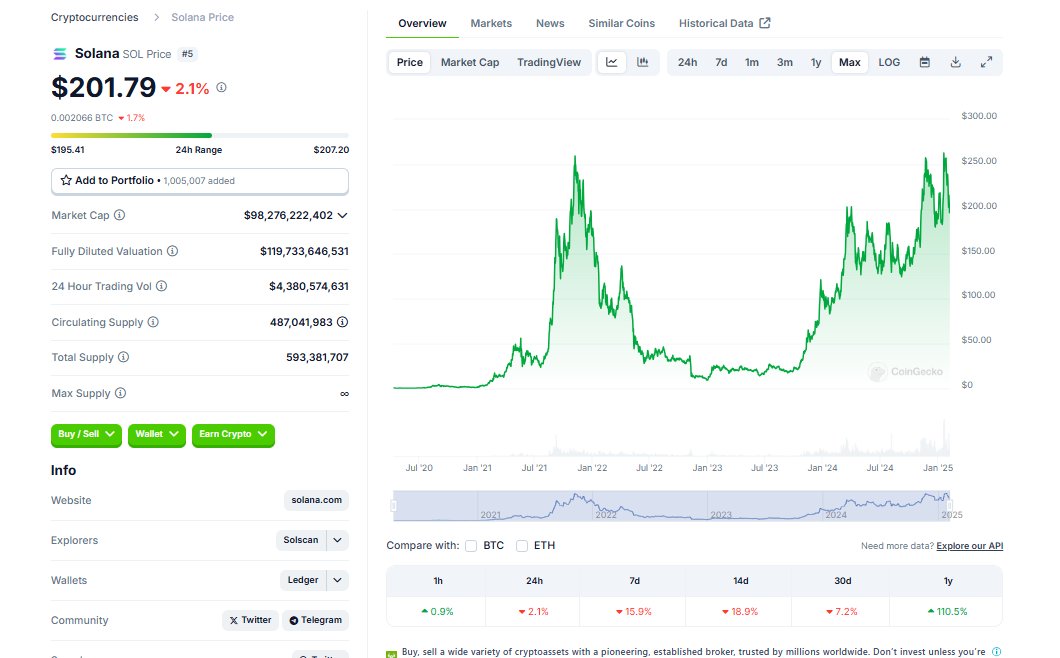Screen dimensions: 1060x658
Task: Open price info tooltip beside 2.1% change
Action: pos(221,87)
